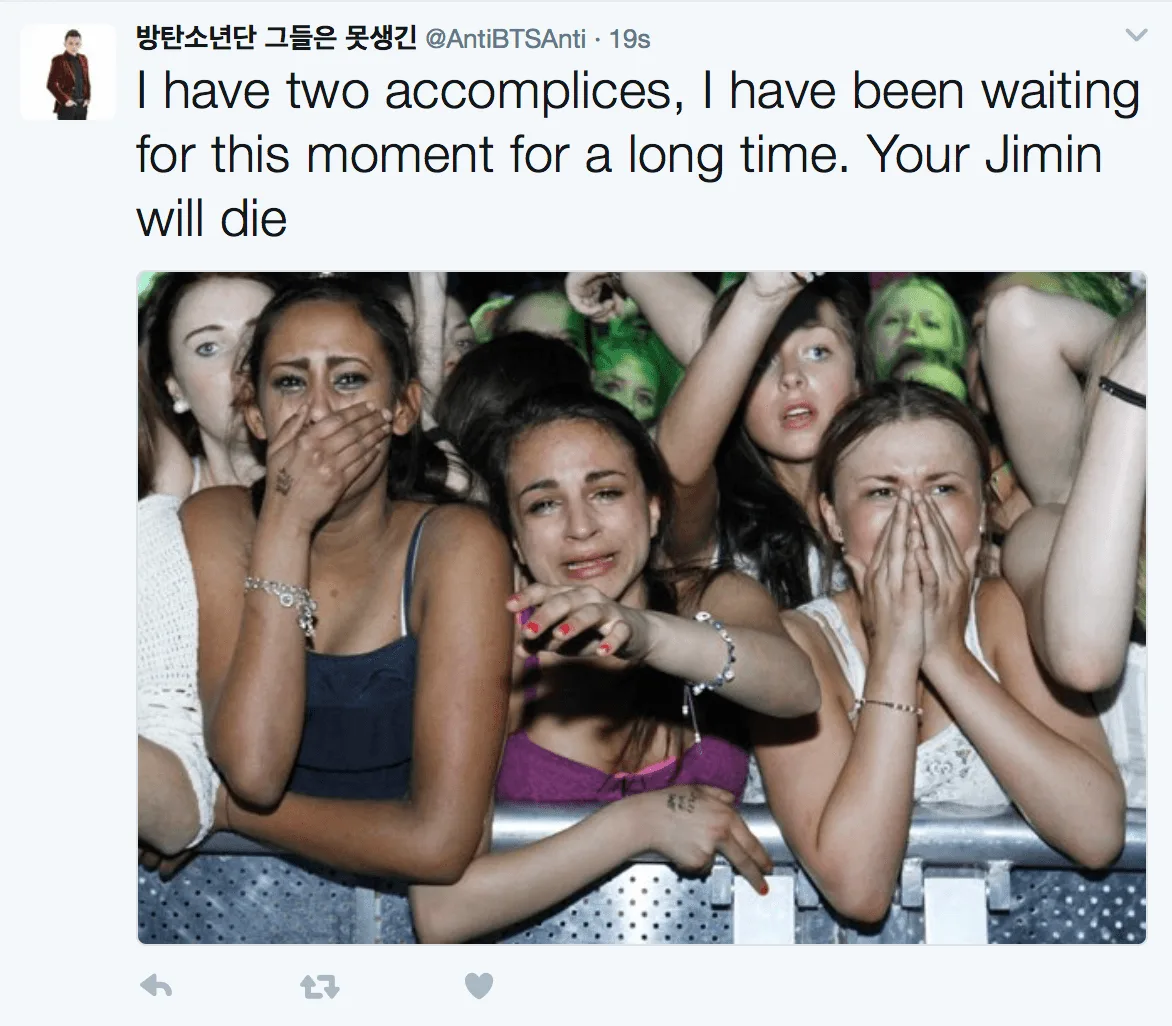Show more actions with the top-right down arrow
The image size is (1172, 1026).
point(1136,35)
